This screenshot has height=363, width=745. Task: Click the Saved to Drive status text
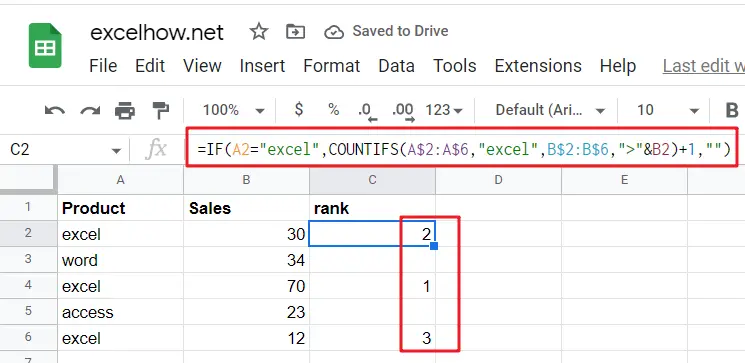tap(400, 31)
